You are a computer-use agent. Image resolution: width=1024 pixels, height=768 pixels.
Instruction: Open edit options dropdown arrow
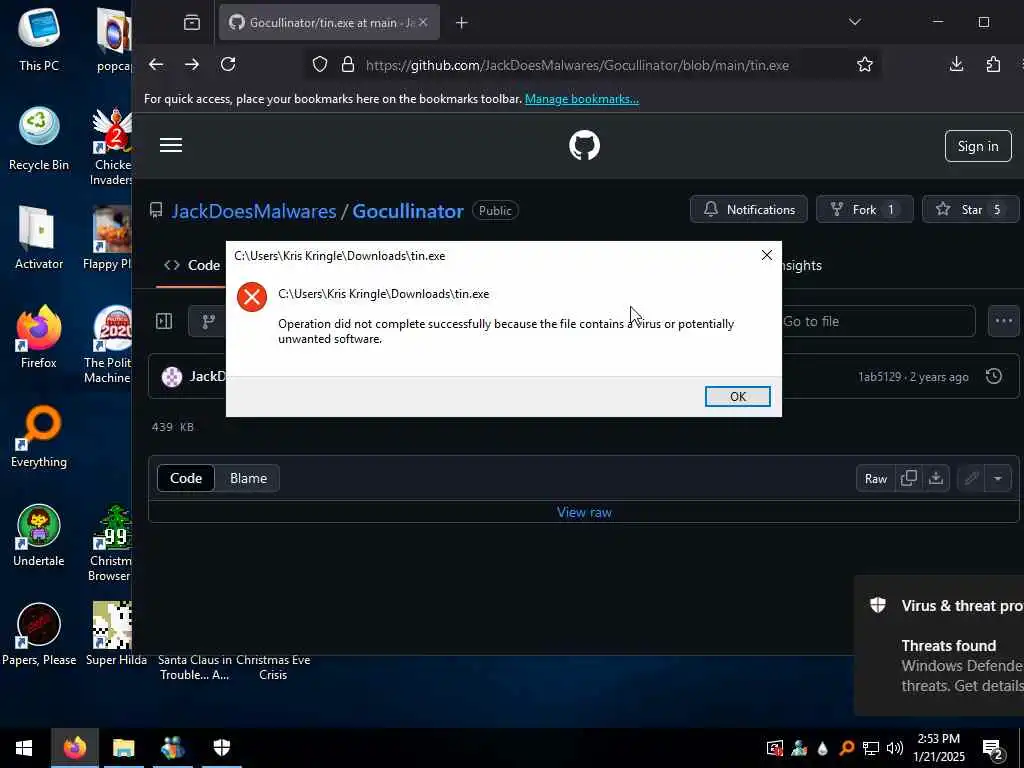pyautogui.click(x=998, y=479)
